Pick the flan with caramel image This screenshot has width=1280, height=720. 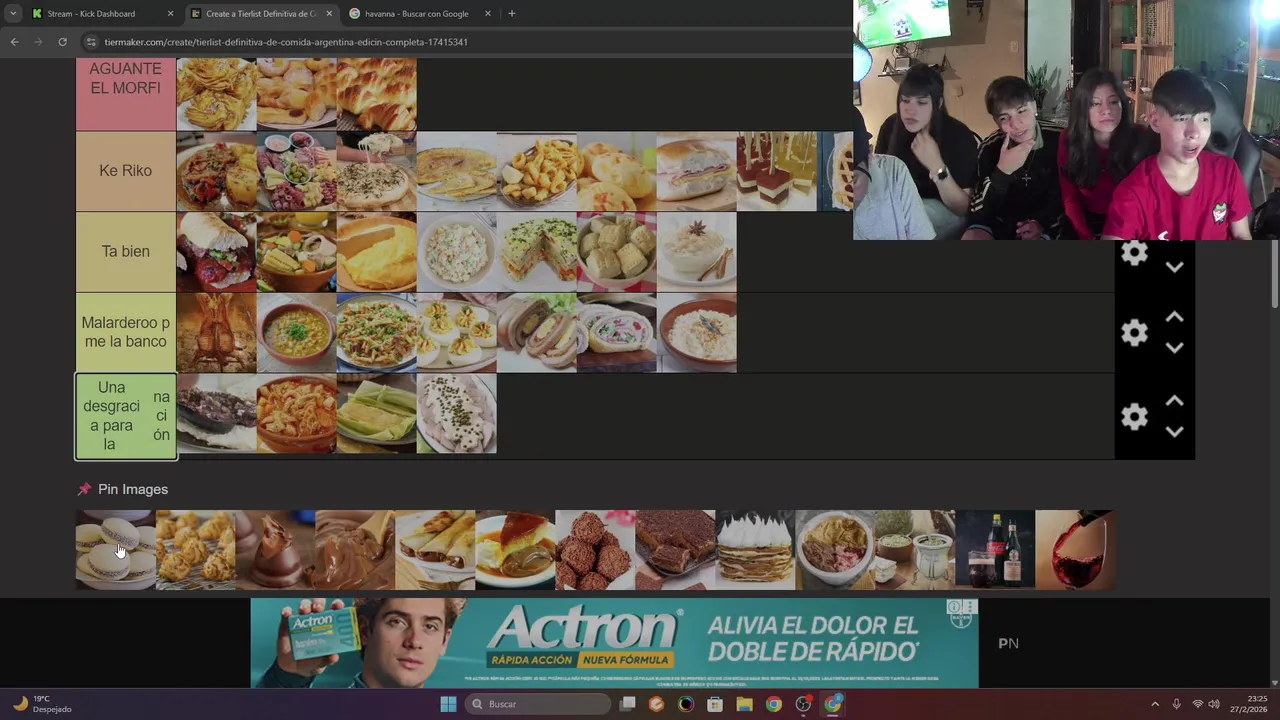click(515, 550)
